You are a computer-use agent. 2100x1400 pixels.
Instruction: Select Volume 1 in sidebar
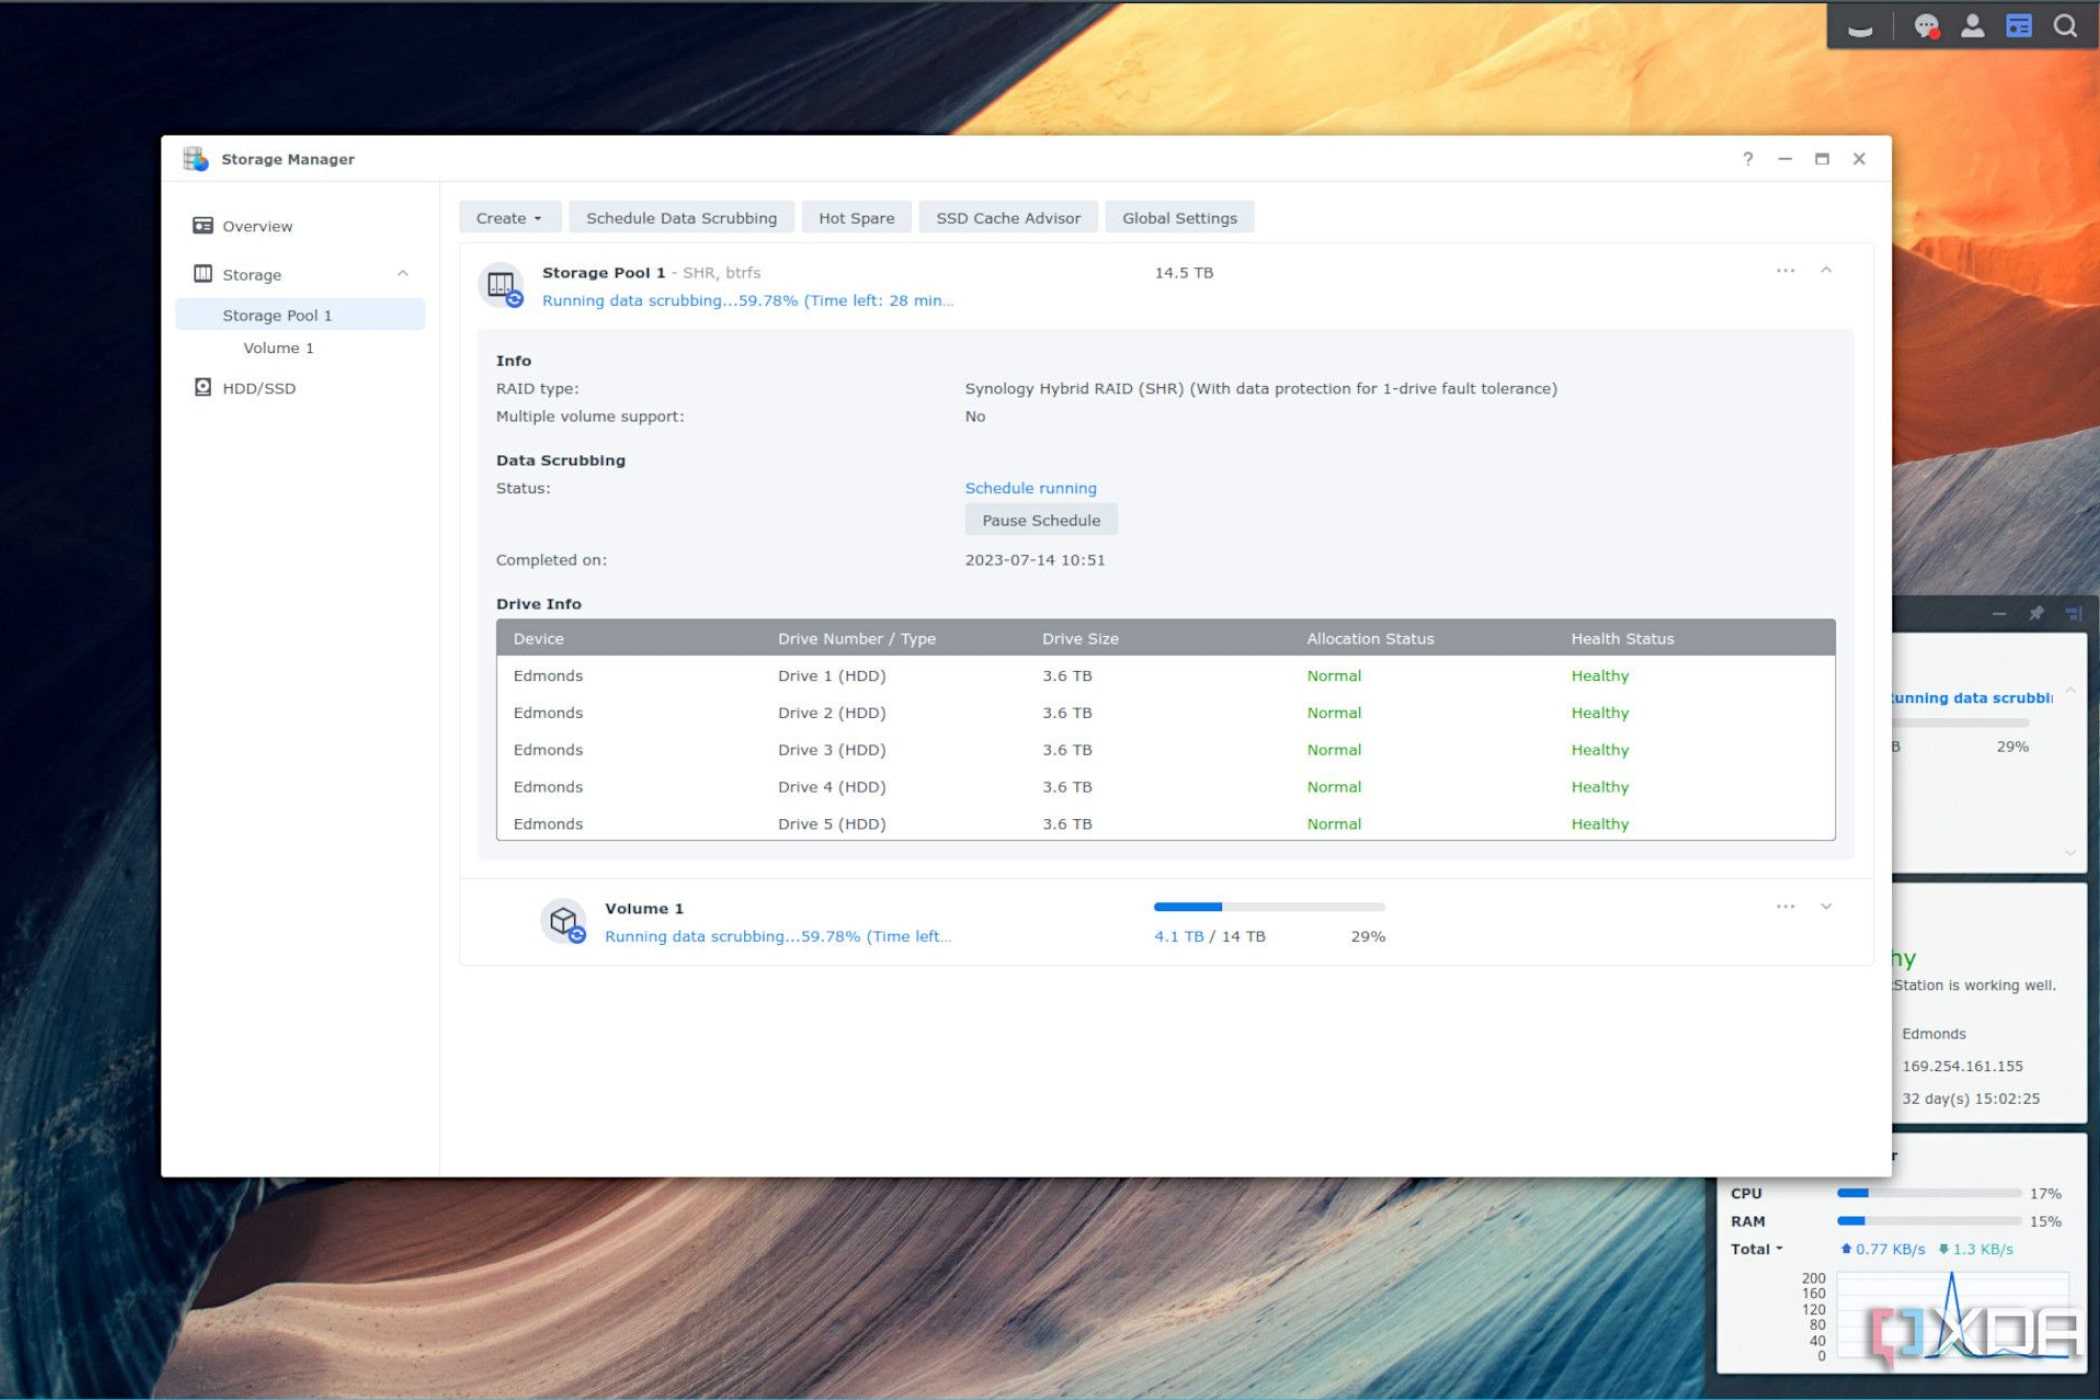tap(278, 348)
